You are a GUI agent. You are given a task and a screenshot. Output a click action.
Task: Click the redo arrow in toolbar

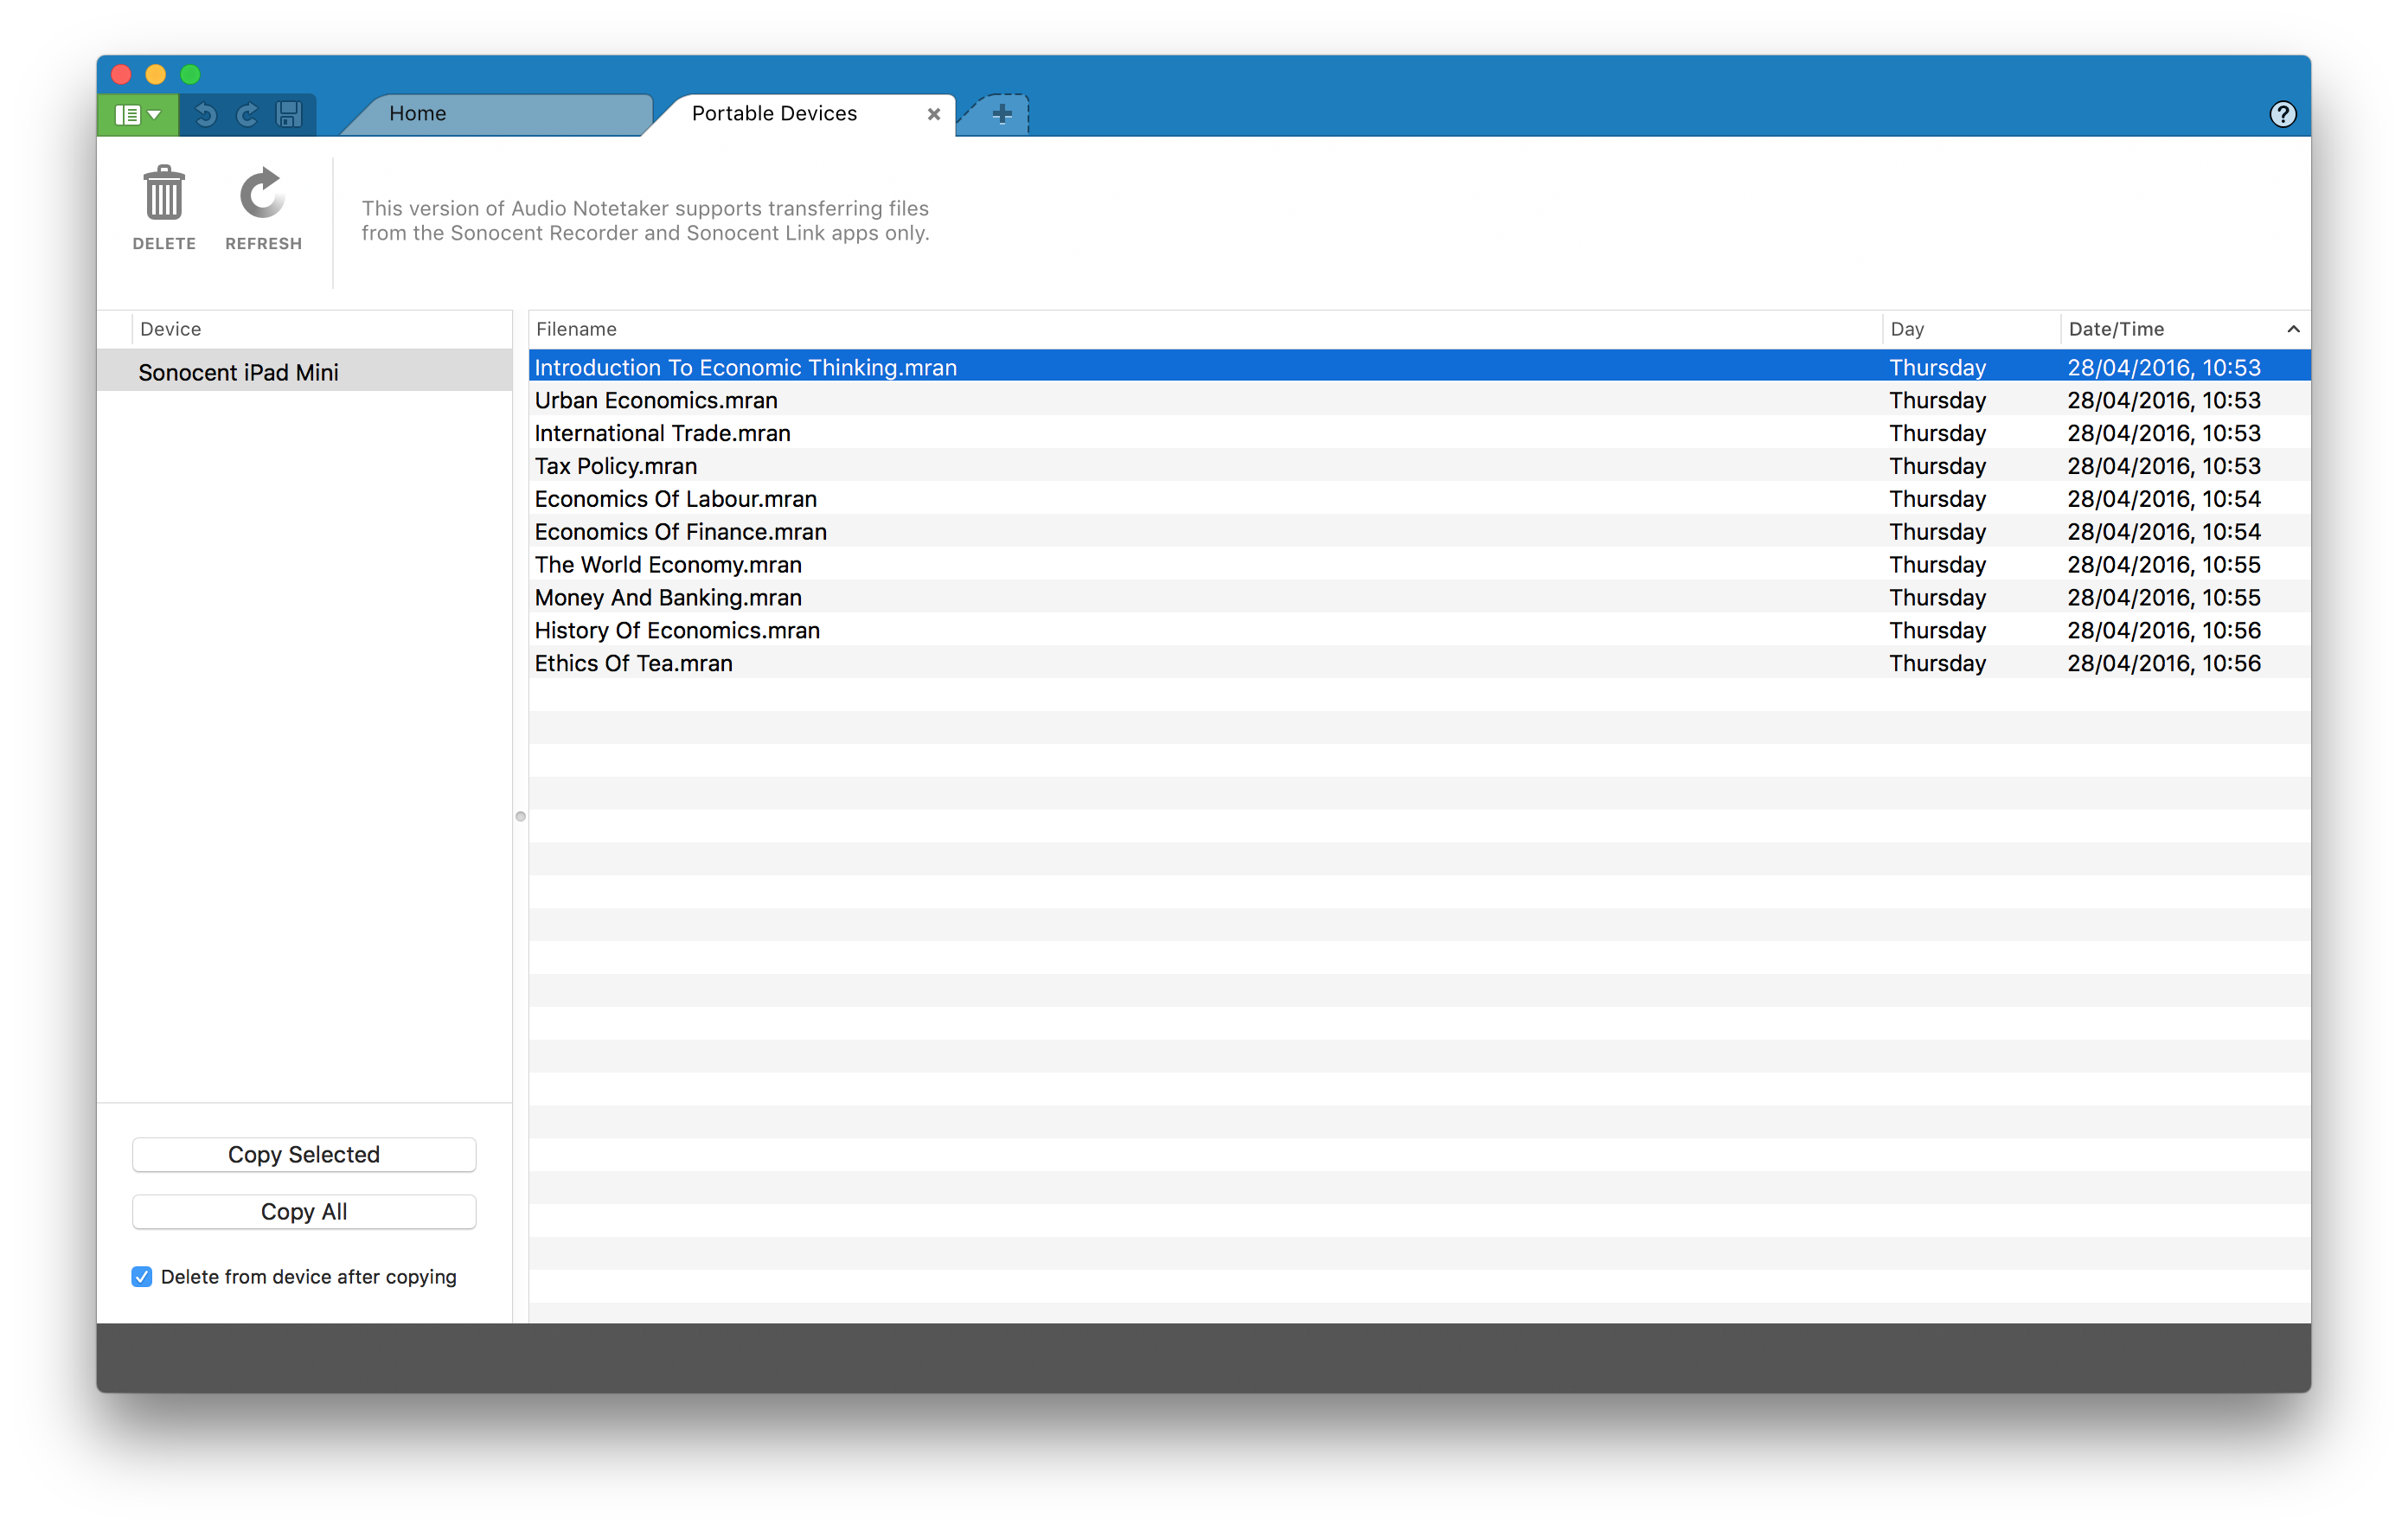click(247, 115)
